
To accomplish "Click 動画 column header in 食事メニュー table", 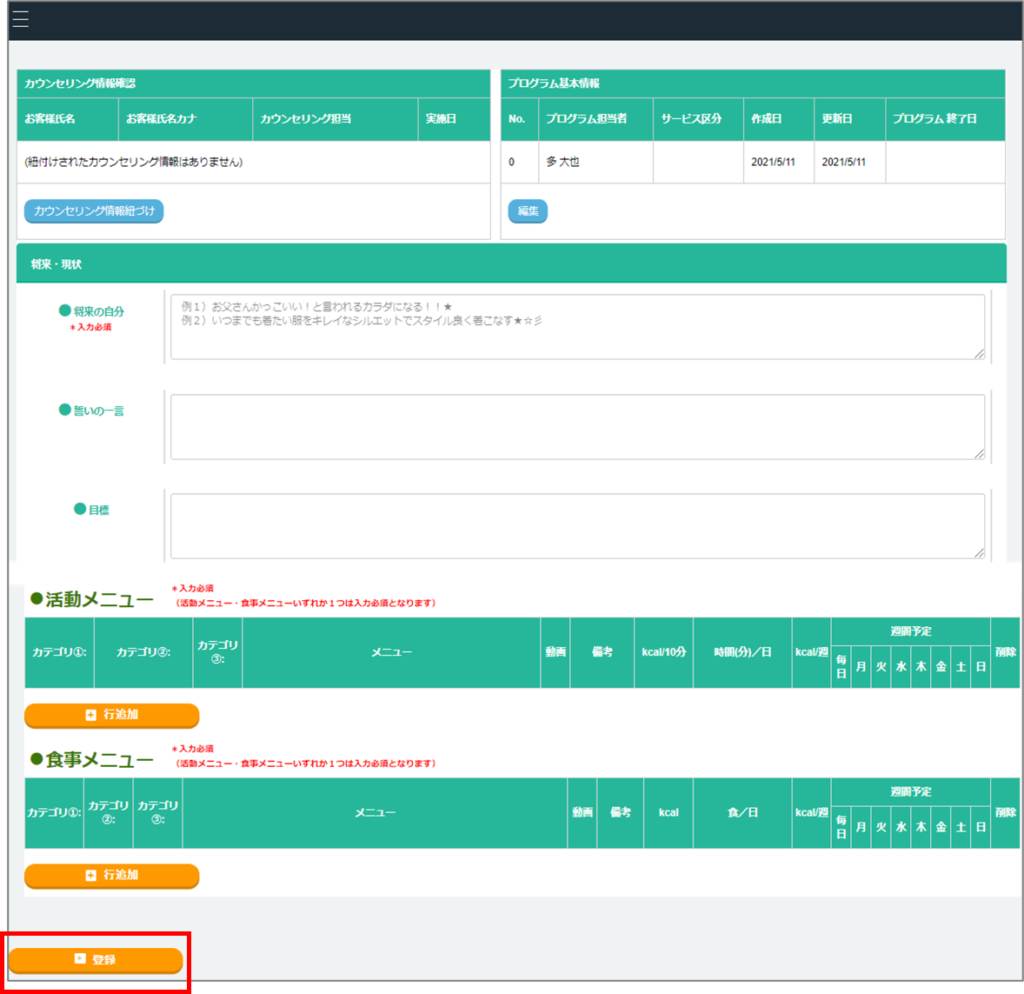I will coord(582,812).
